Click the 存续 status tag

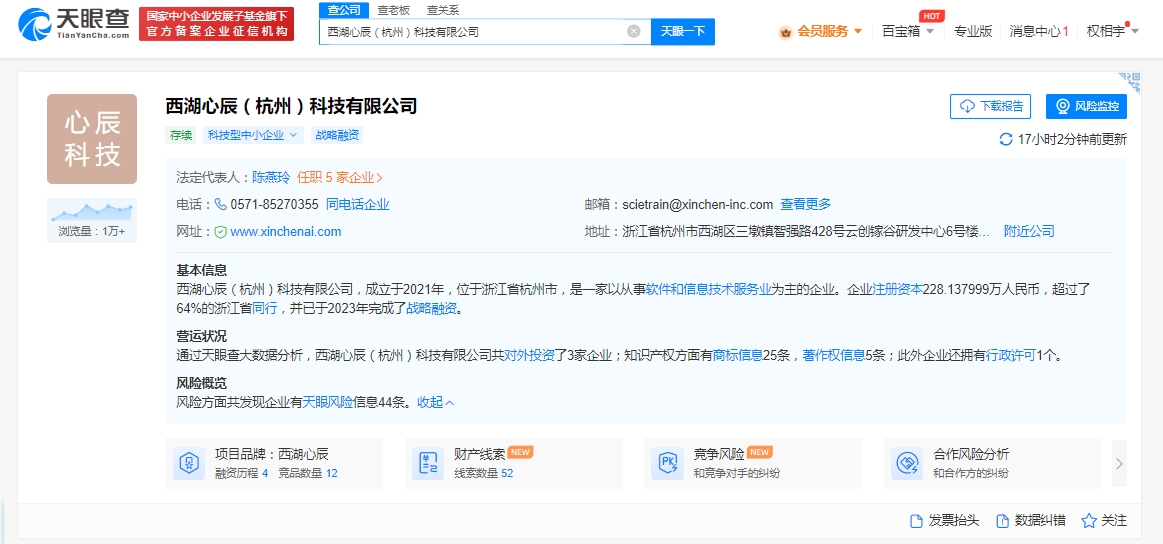181,135
